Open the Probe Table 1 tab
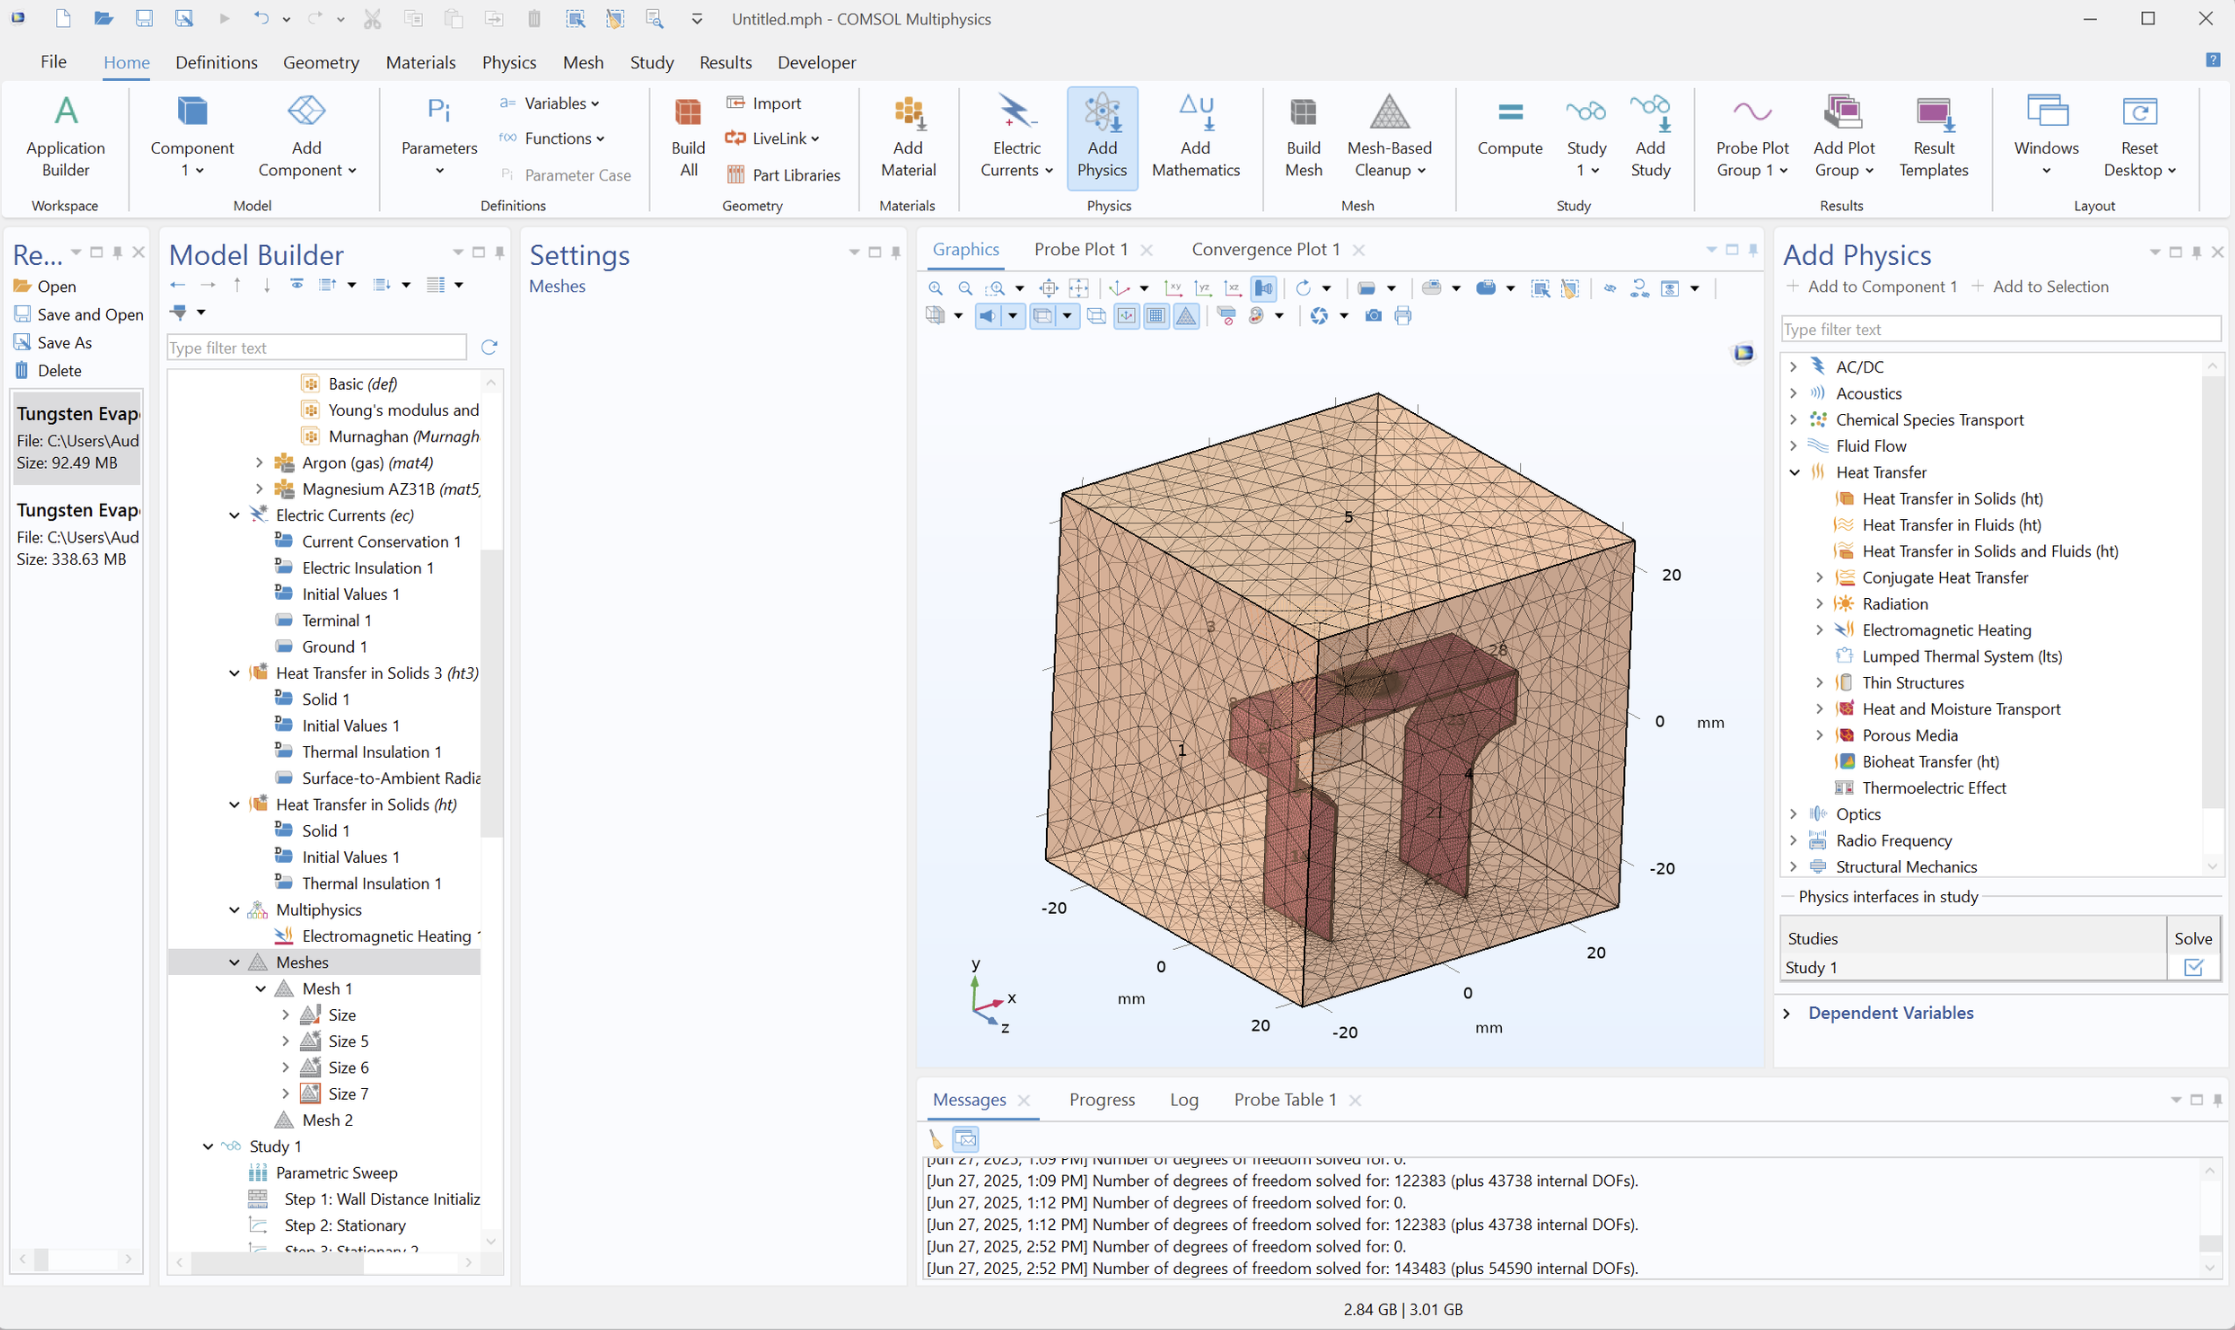 (x=1284, y=1099)
